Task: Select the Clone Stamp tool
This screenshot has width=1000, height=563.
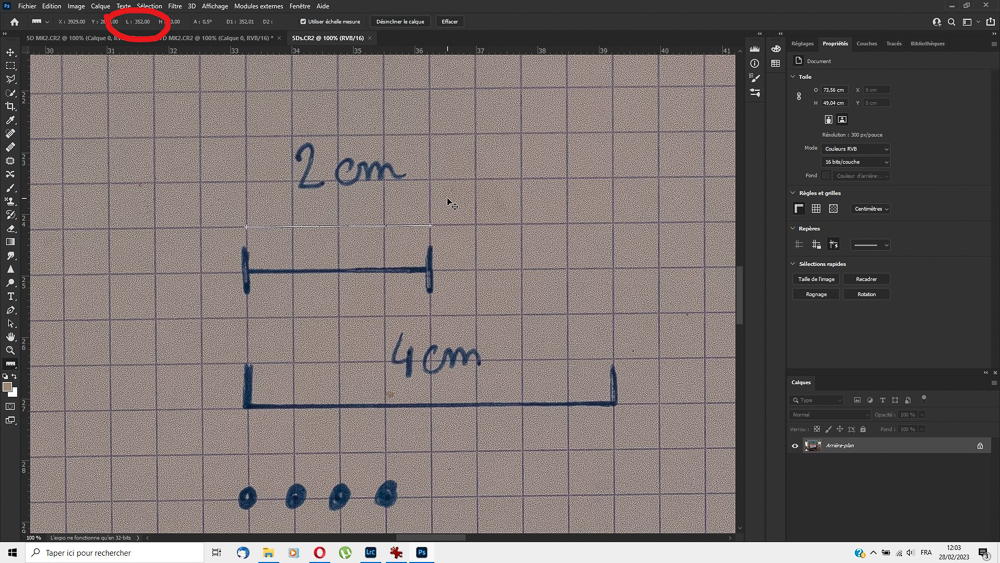Action: (10, 201)
